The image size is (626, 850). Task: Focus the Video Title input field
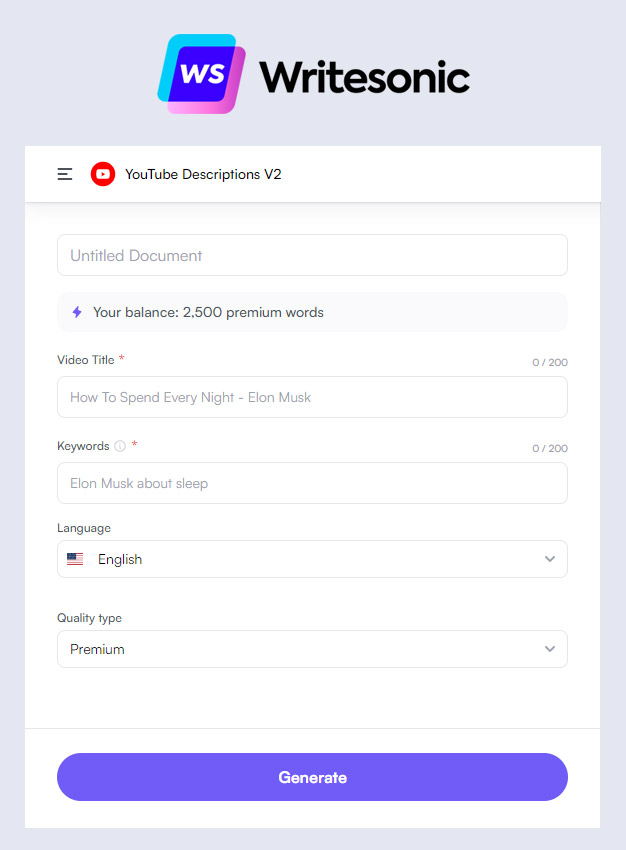312,397
